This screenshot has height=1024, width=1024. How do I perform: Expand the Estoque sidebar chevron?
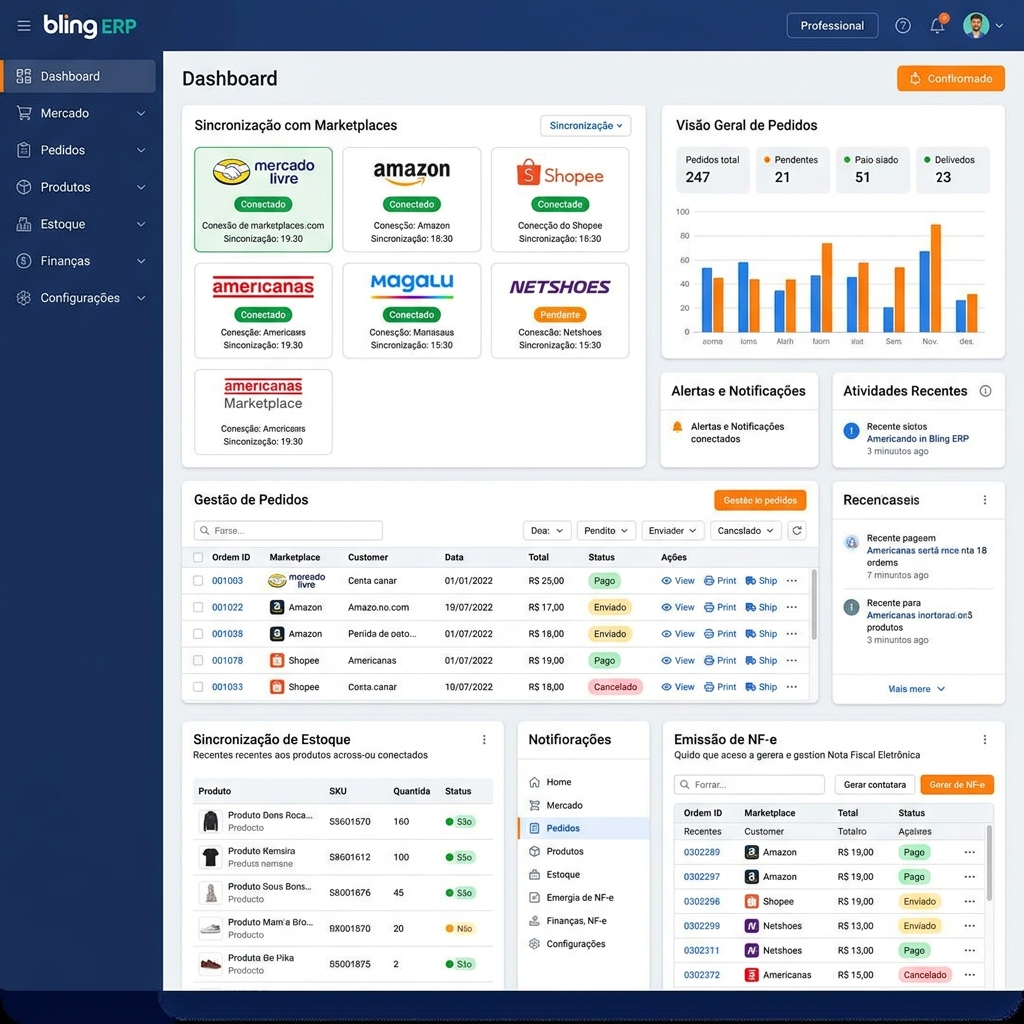141,224
